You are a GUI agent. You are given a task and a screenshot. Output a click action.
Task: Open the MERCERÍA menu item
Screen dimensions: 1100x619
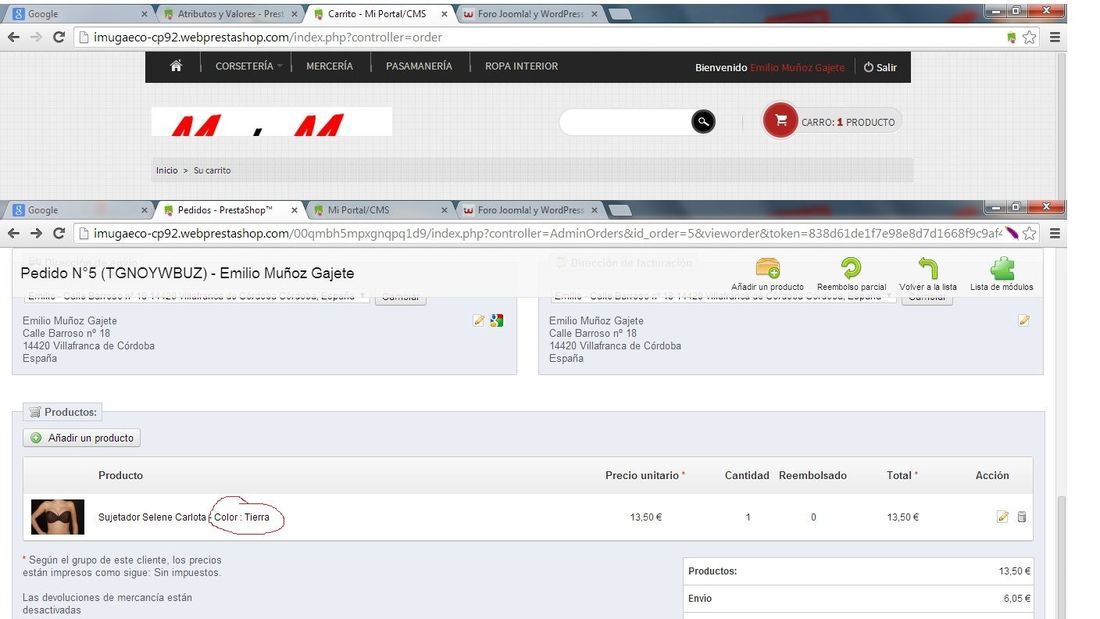point(329,66)
